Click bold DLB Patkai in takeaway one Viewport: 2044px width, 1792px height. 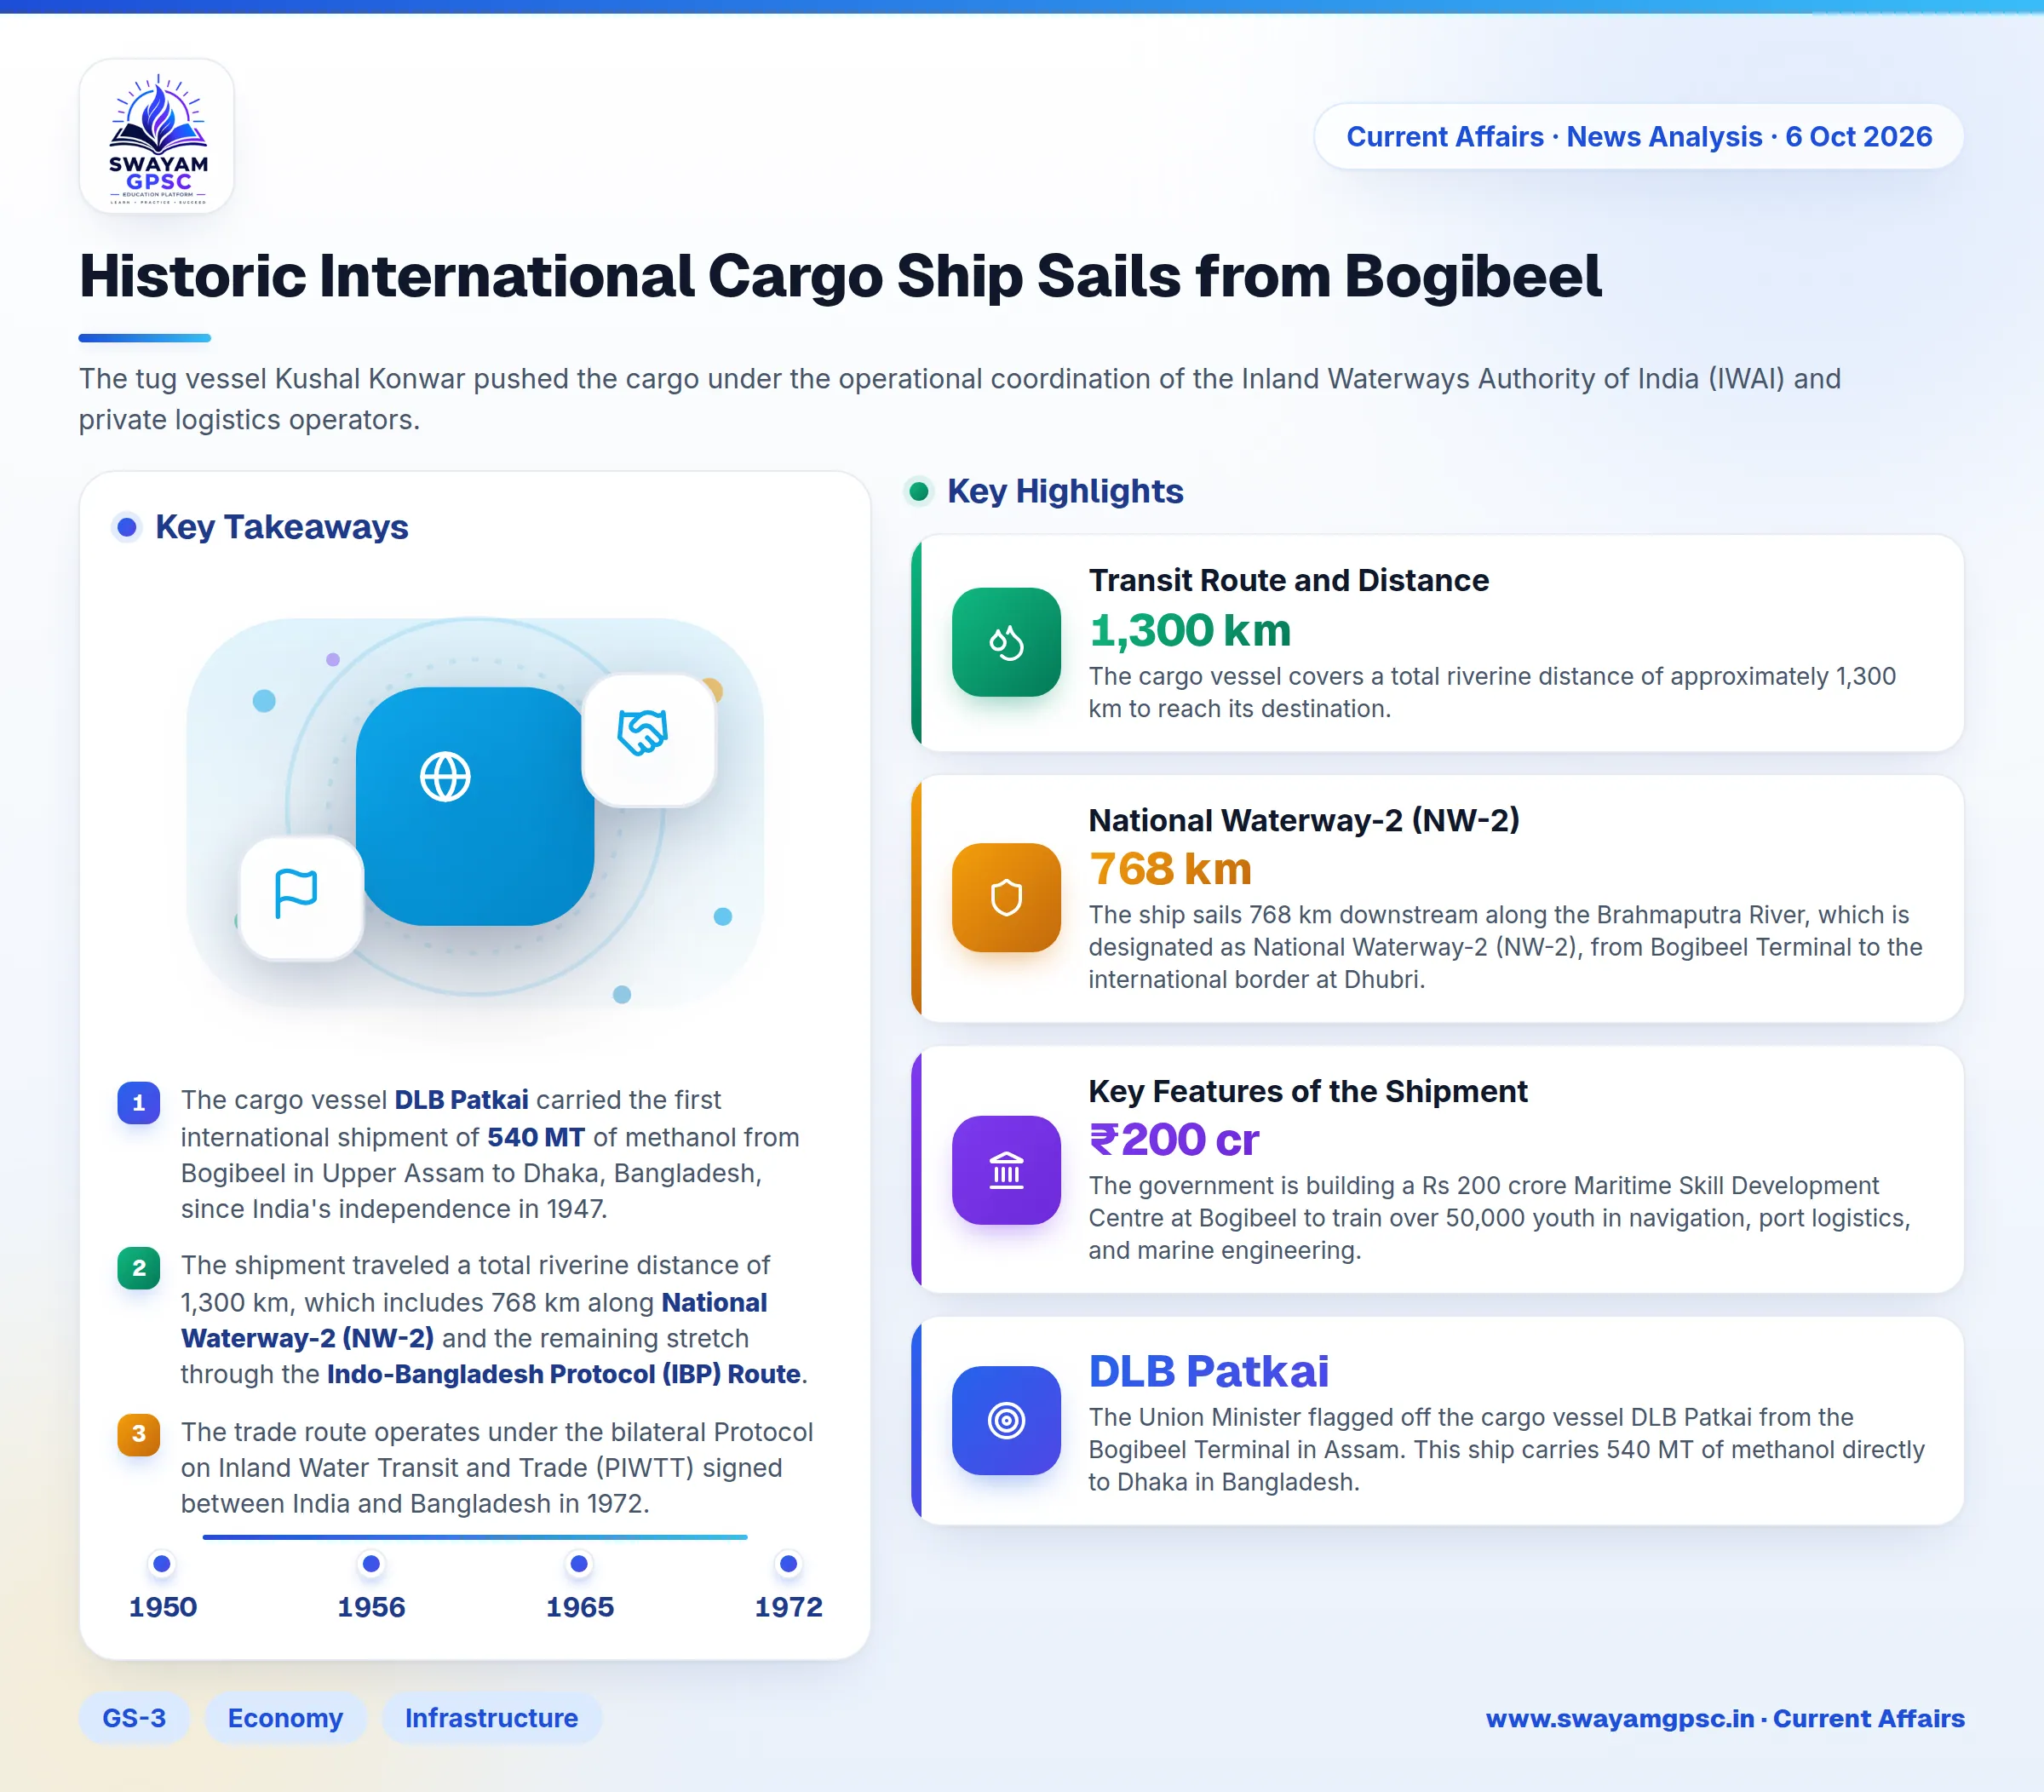click(x=461, y=1100)
